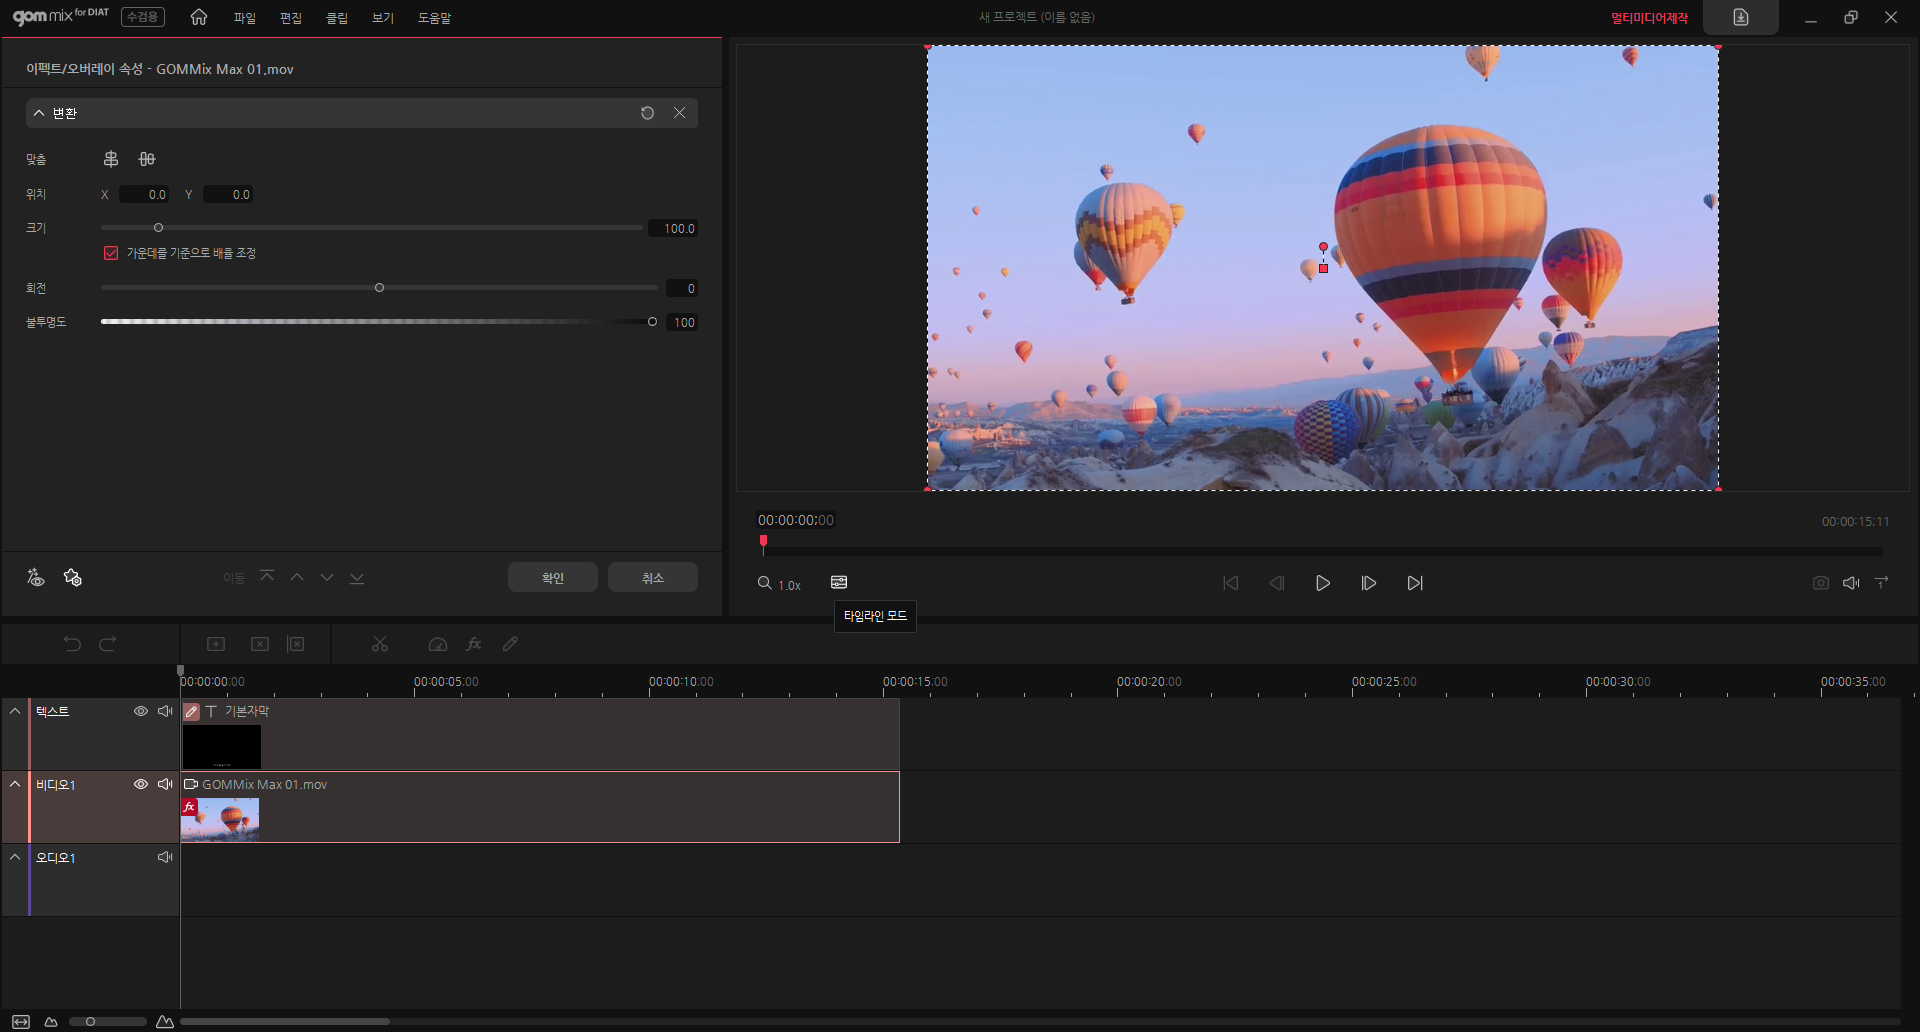Click the 불투명도 opacity slider handle

652,322
